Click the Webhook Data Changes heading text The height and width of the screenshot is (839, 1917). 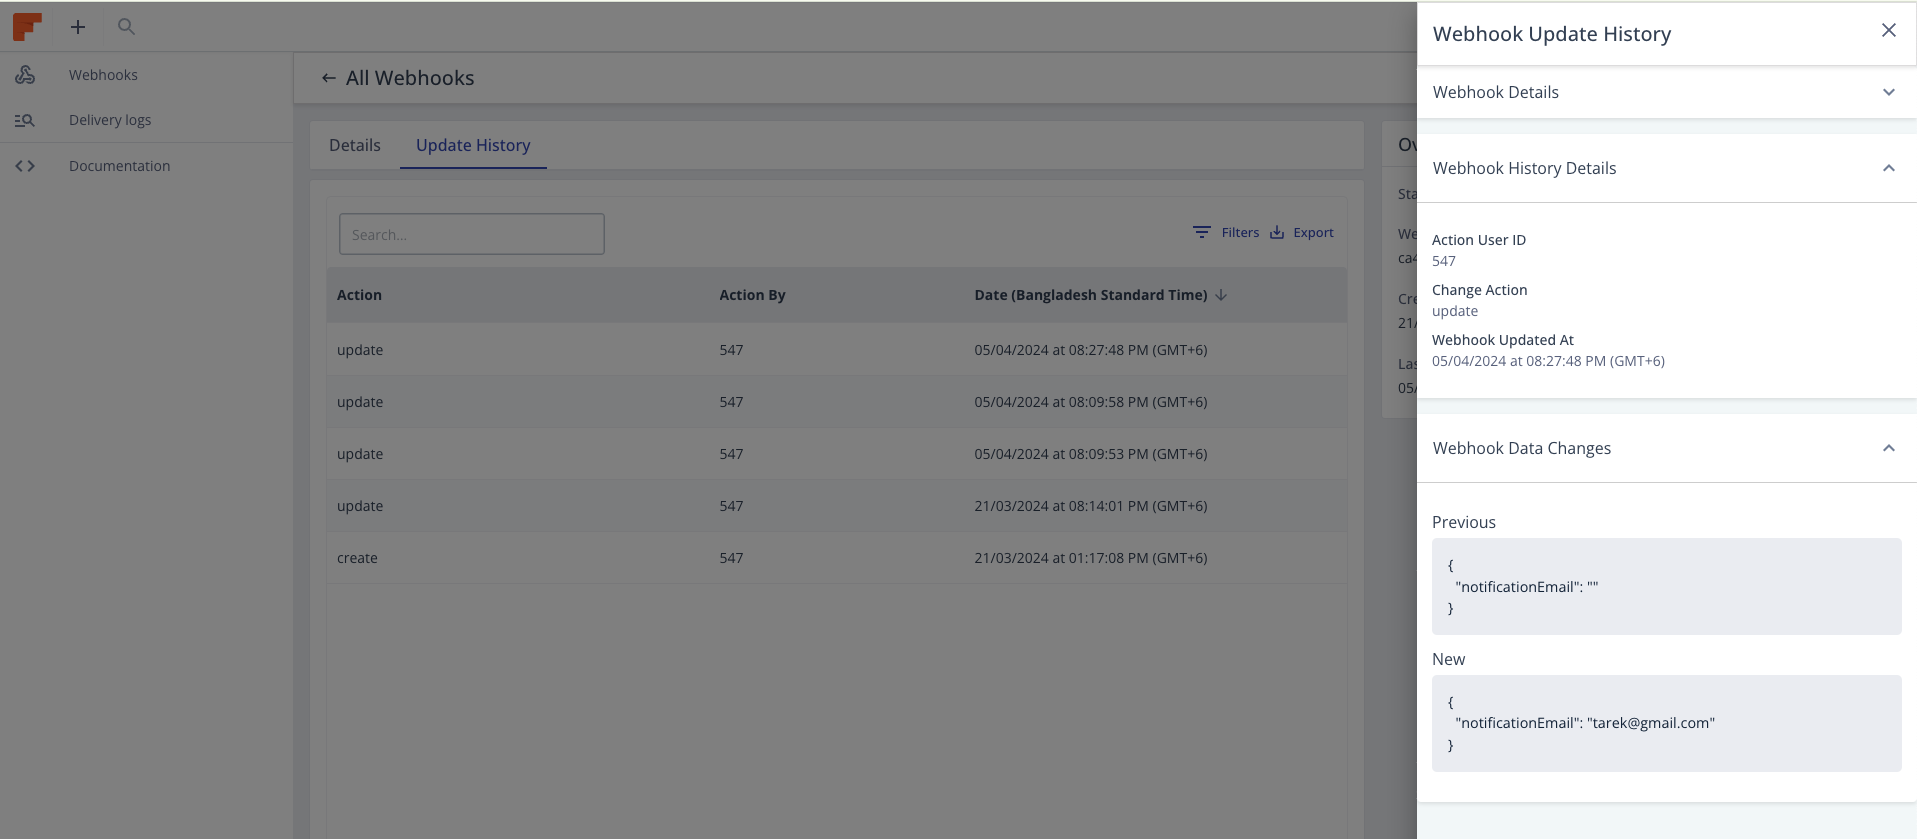click(1522, 448)
